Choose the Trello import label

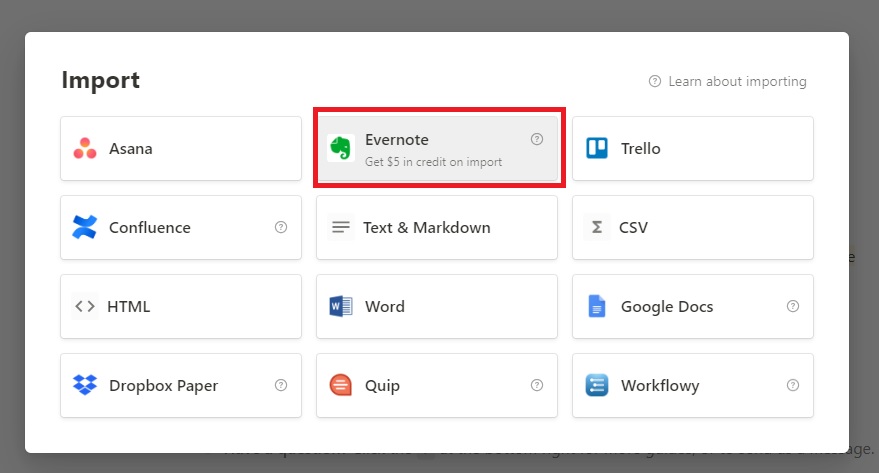coord(640,149)
